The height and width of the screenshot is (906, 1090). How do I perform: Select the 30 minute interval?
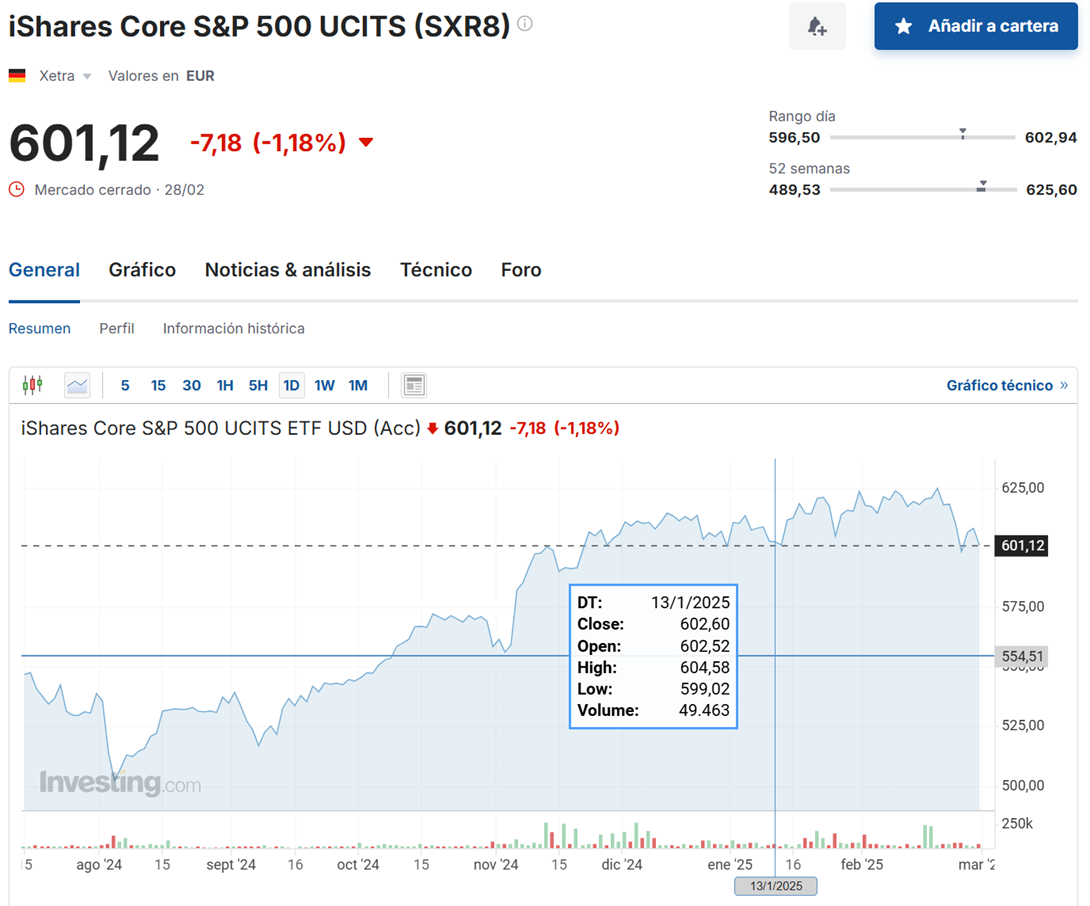[x=192, y=385]
